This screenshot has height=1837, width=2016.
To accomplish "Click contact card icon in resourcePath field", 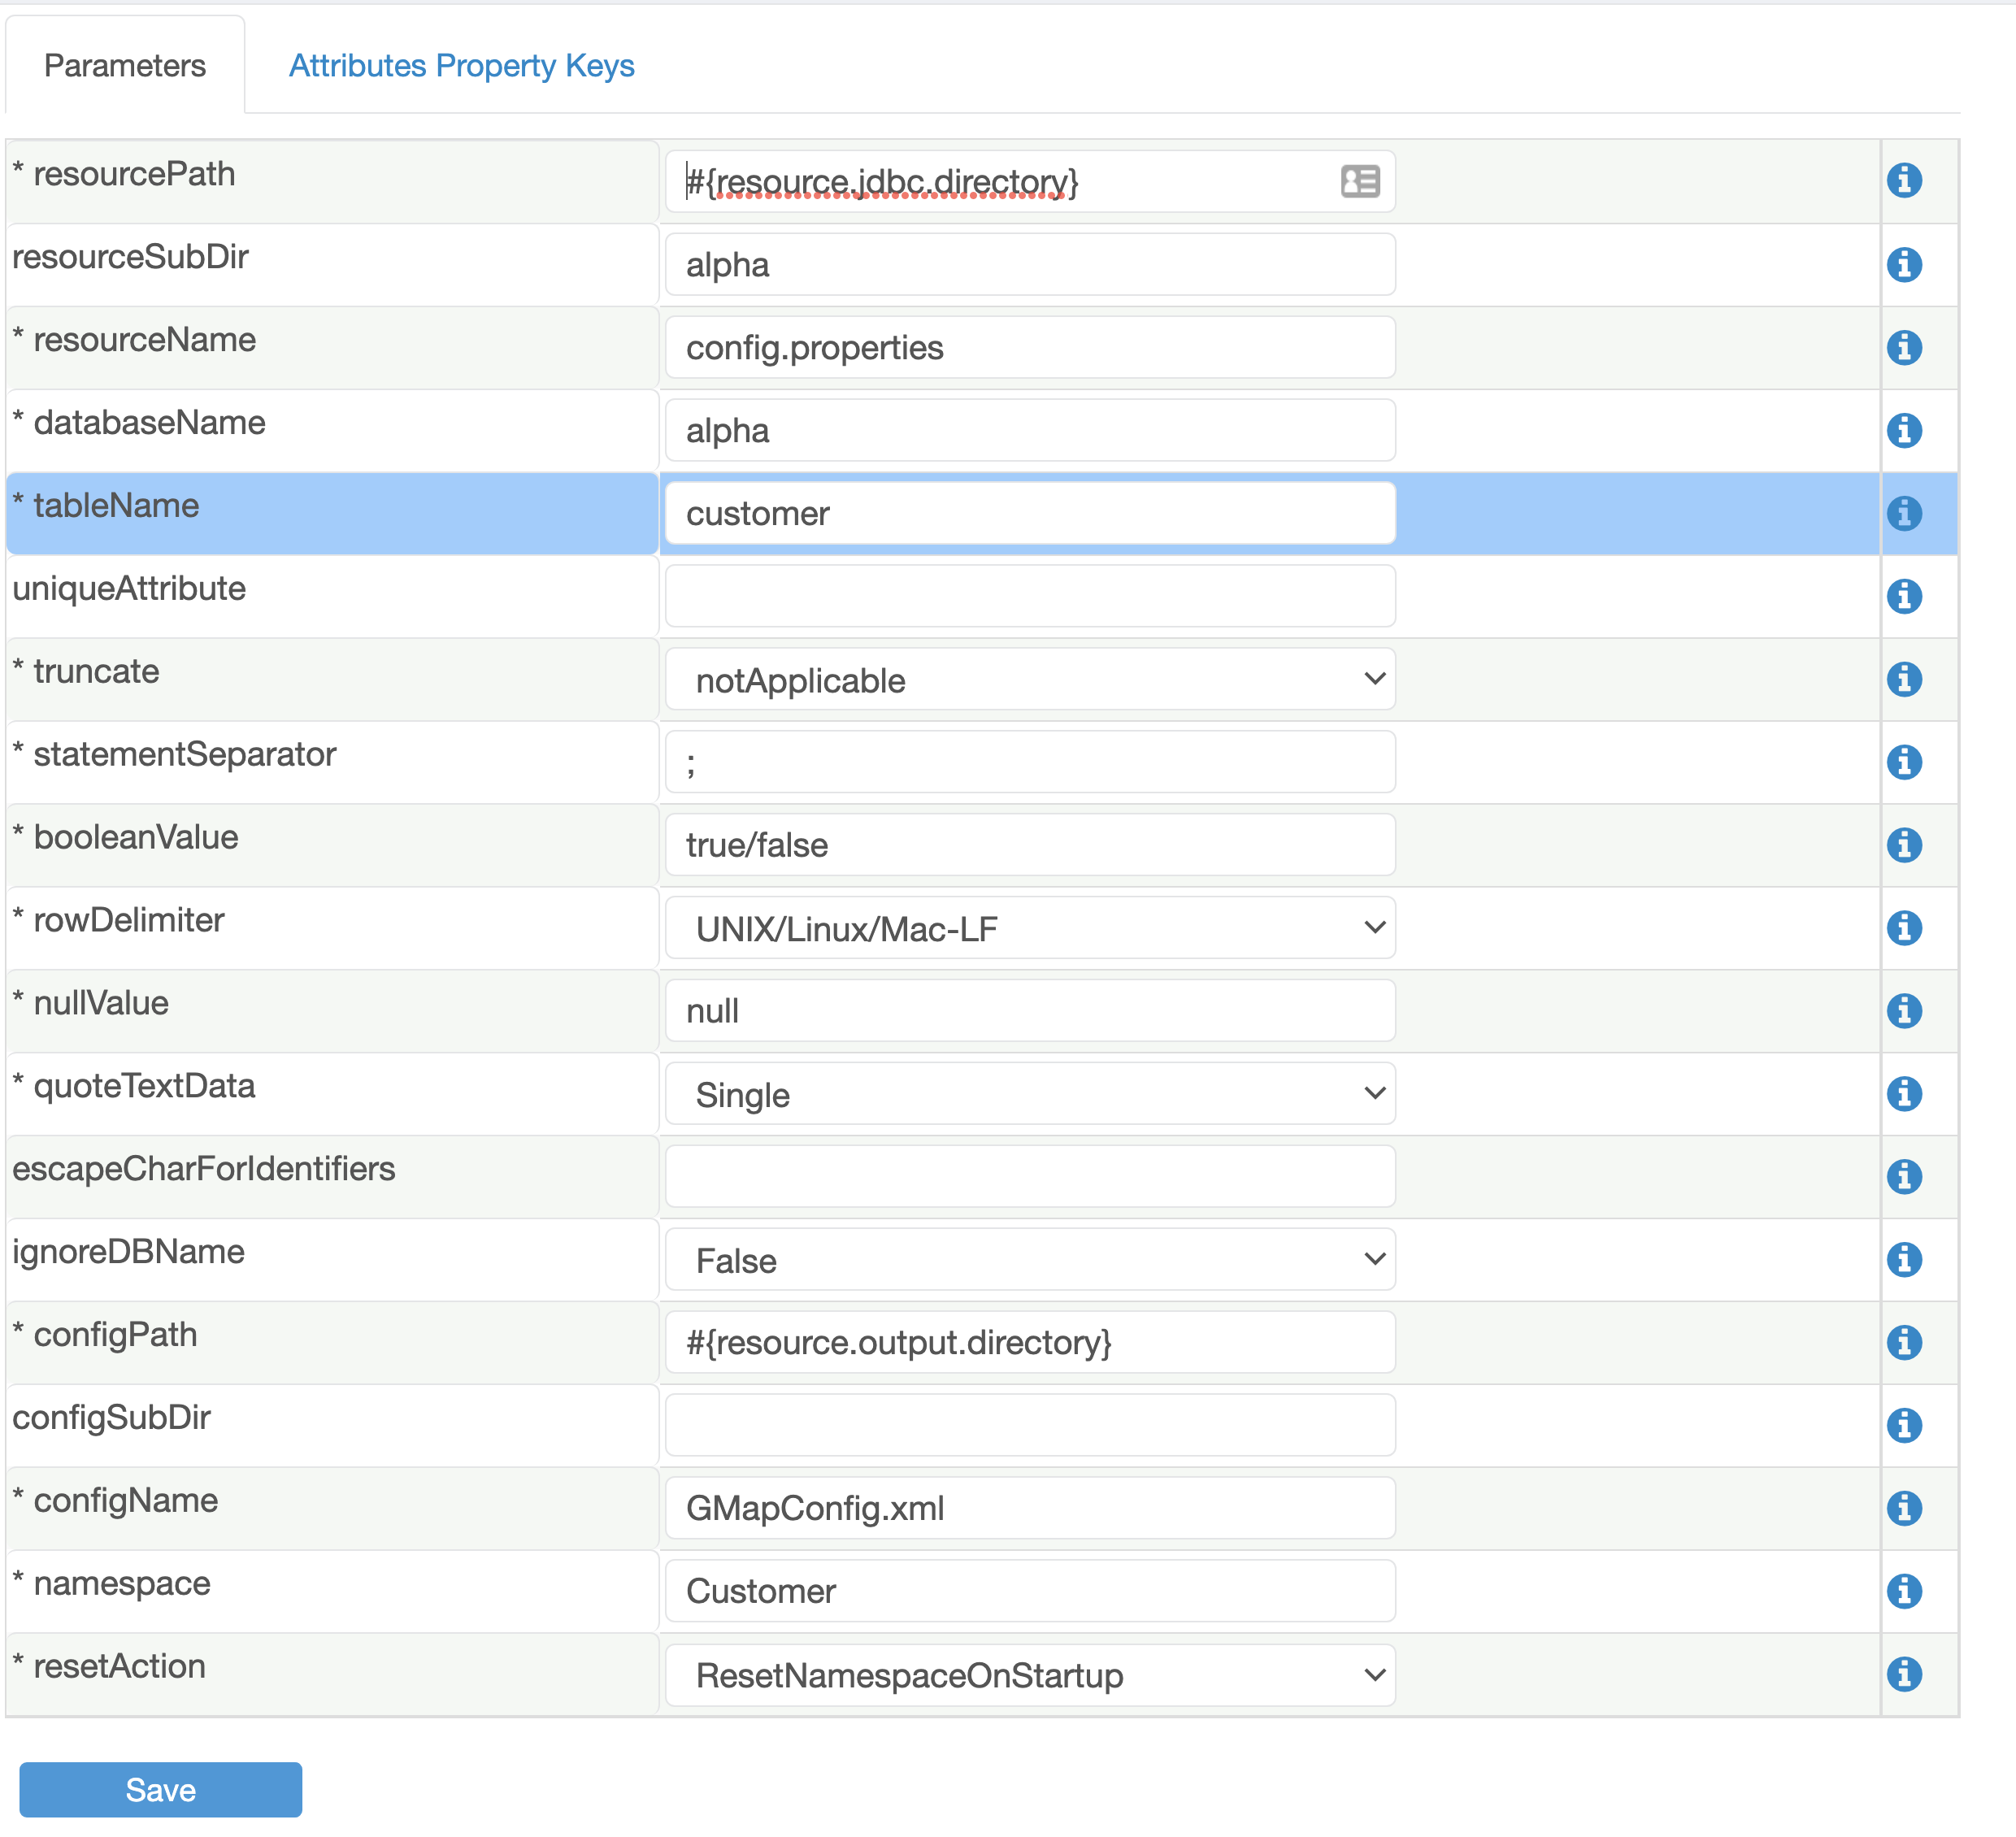I will tap(1359, 181).
